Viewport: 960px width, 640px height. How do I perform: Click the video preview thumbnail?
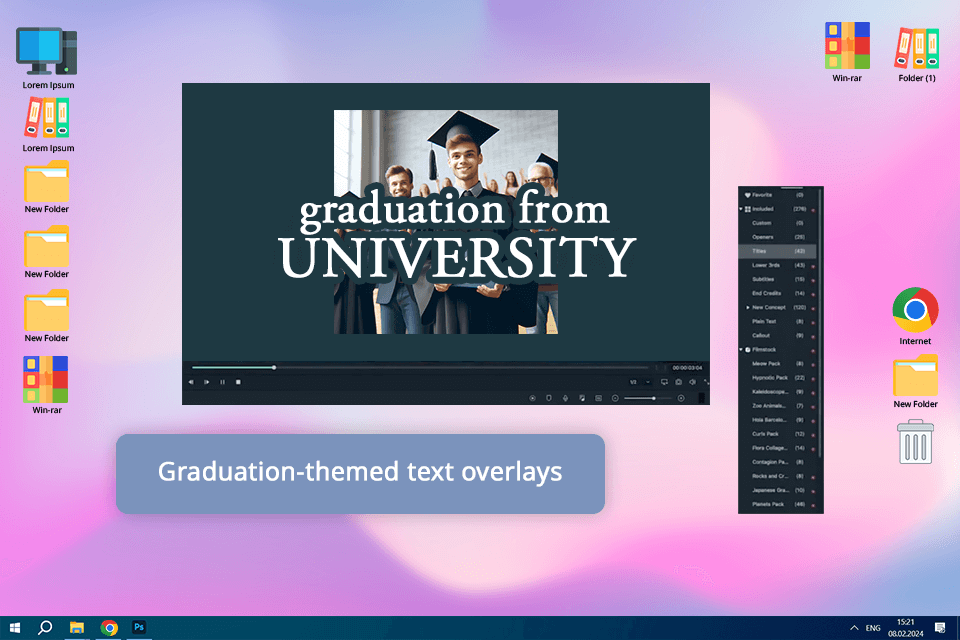click(446, 222)
